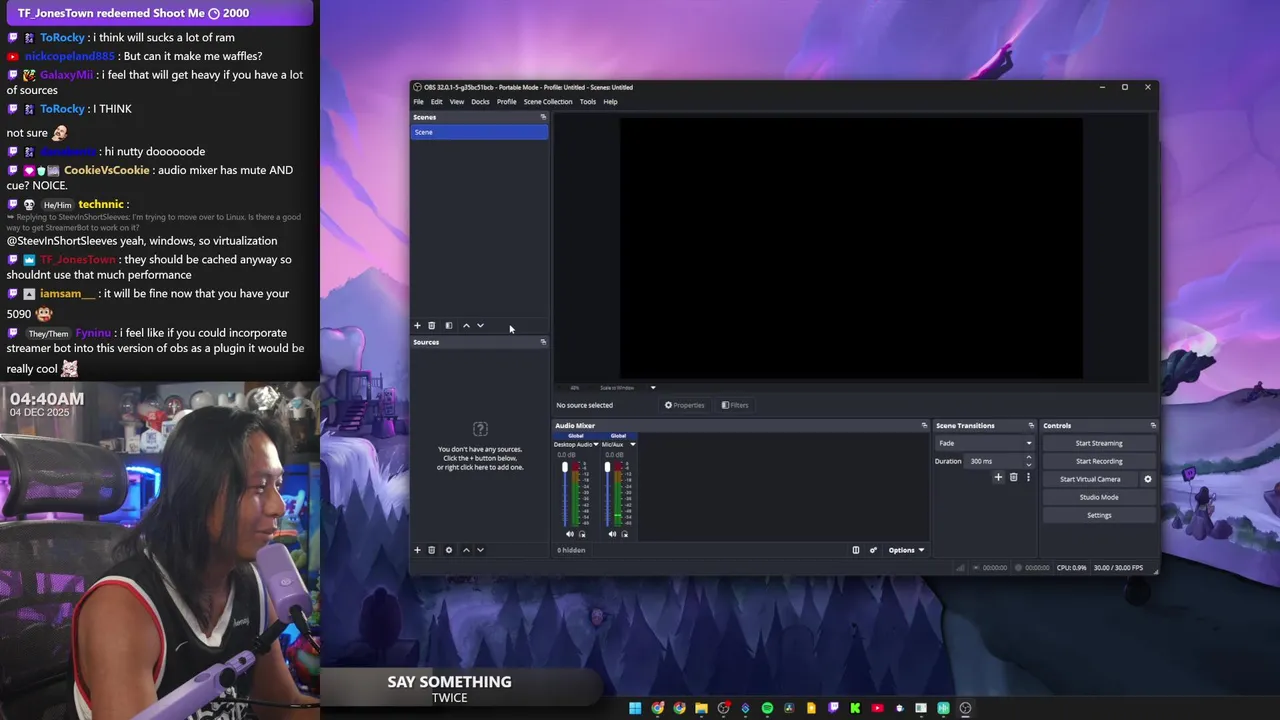Viewport: 1280px width, 720px height.
Task: Open the Audio Mixer Options dropdown
Action: coord(906,550)
